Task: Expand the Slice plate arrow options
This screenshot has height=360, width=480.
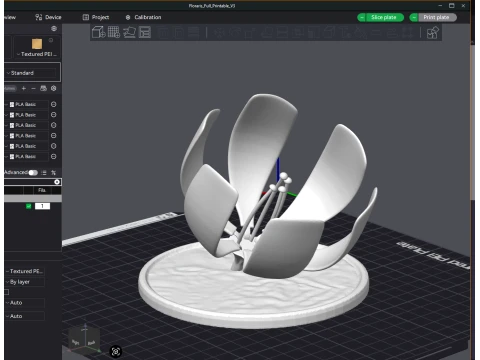Action: [362, 17]
